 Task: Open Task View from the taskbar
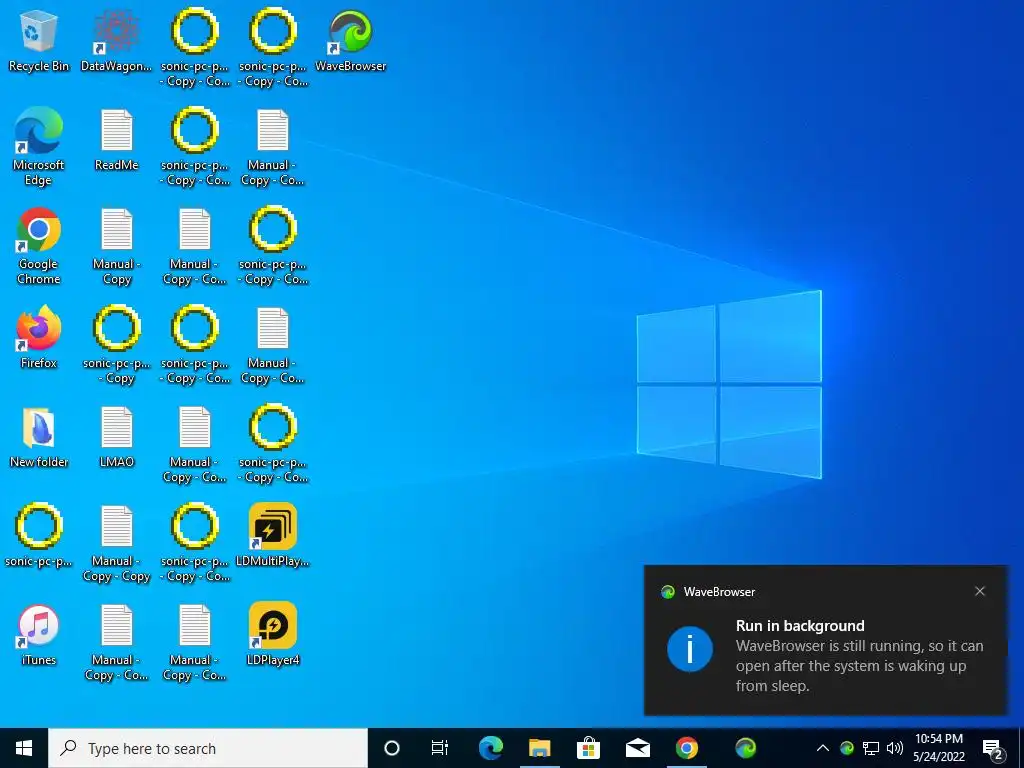(440, 748)
